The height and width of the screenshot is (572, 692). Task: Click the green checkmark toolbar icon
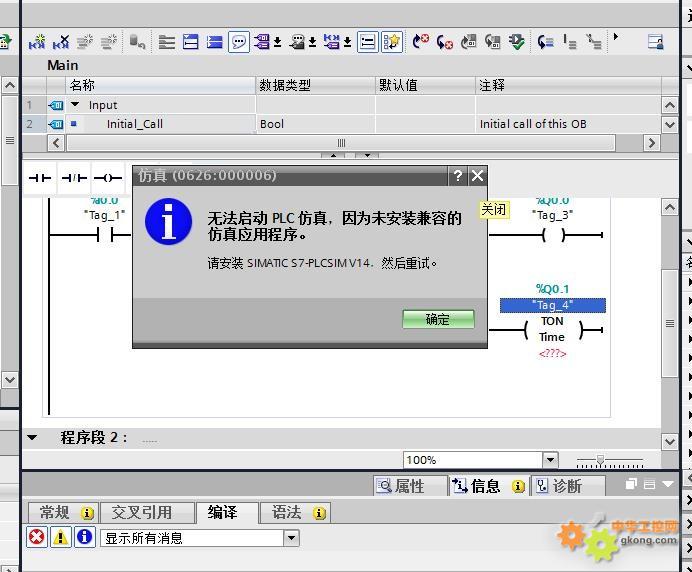tap(516, 42)
